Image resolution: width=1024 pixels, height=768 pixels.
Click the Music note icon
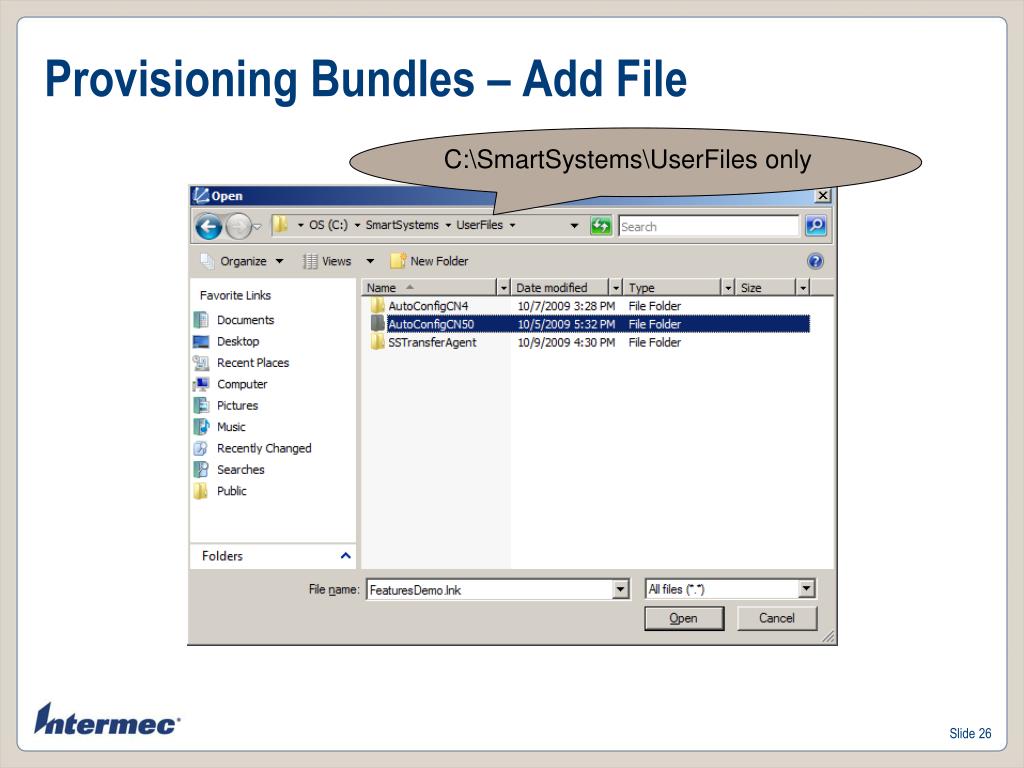click(201, 427)
